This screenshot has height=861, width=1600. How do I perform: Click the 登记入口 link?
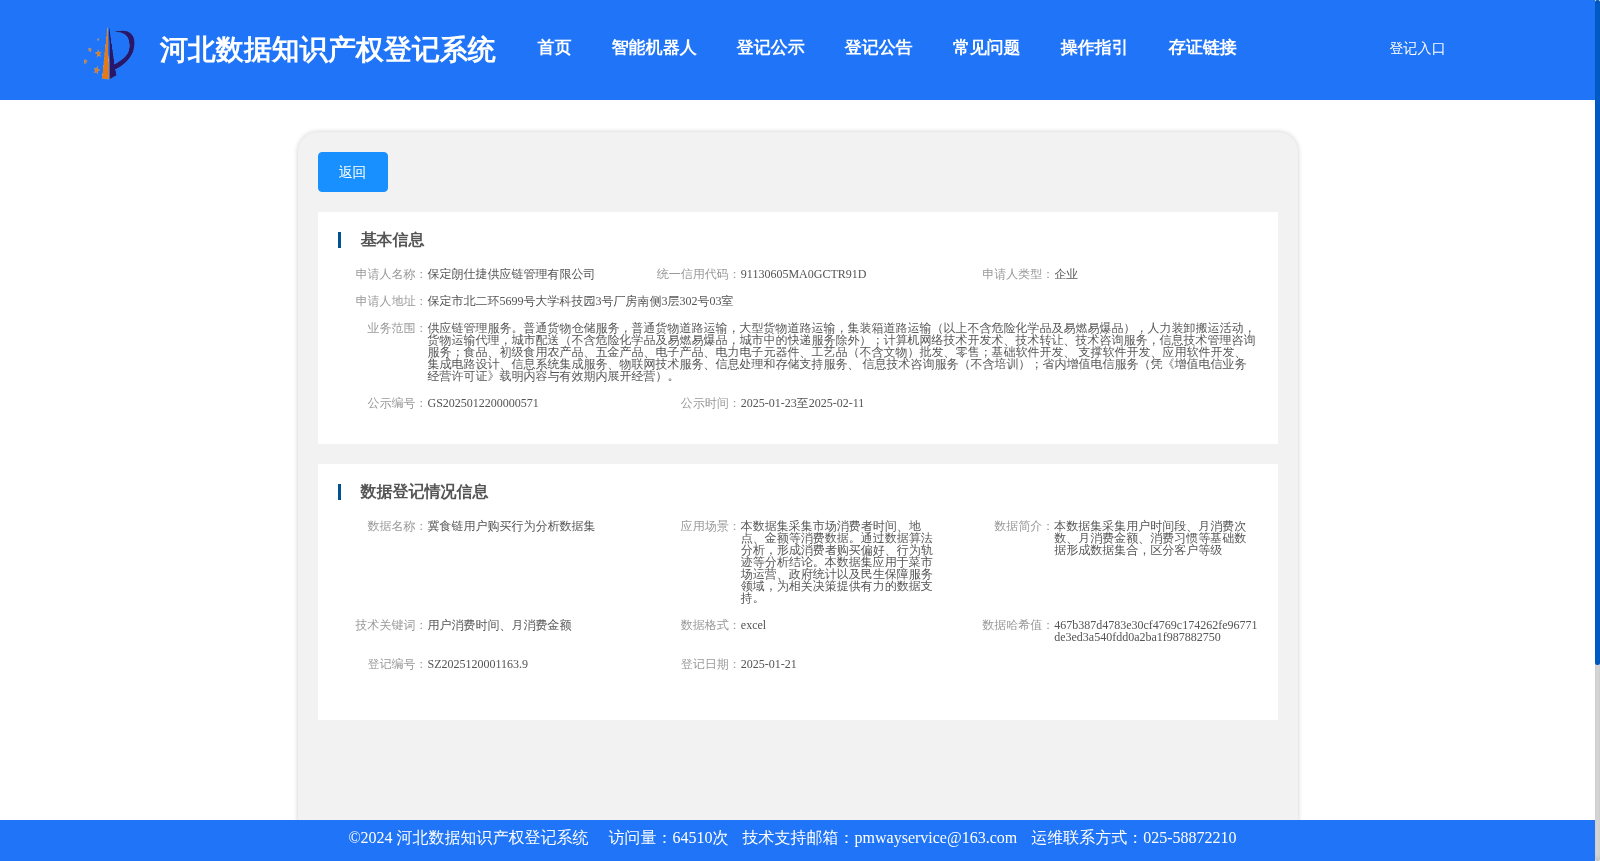point(1417,48)
